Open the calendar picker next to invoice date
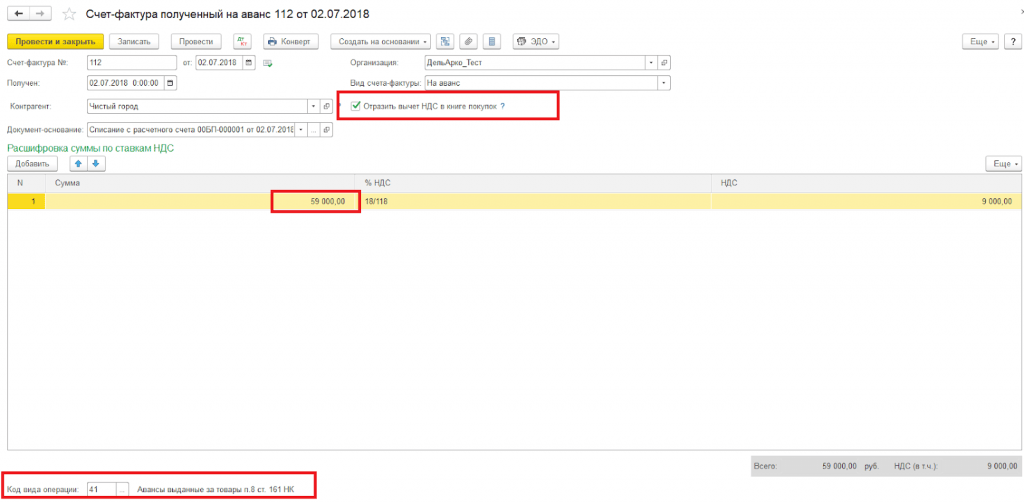Screen dimensions: 1024x503 249,63
